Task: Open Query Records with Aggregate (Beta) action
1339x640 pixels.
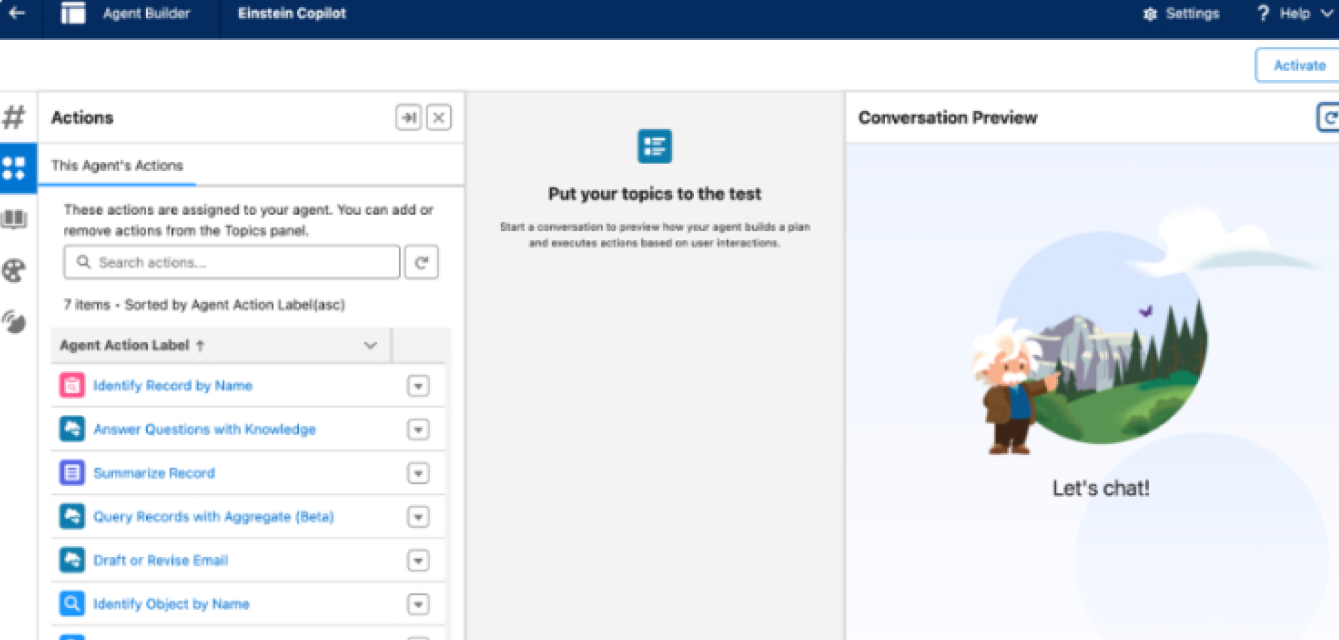Action: click(x=213, y=517)
